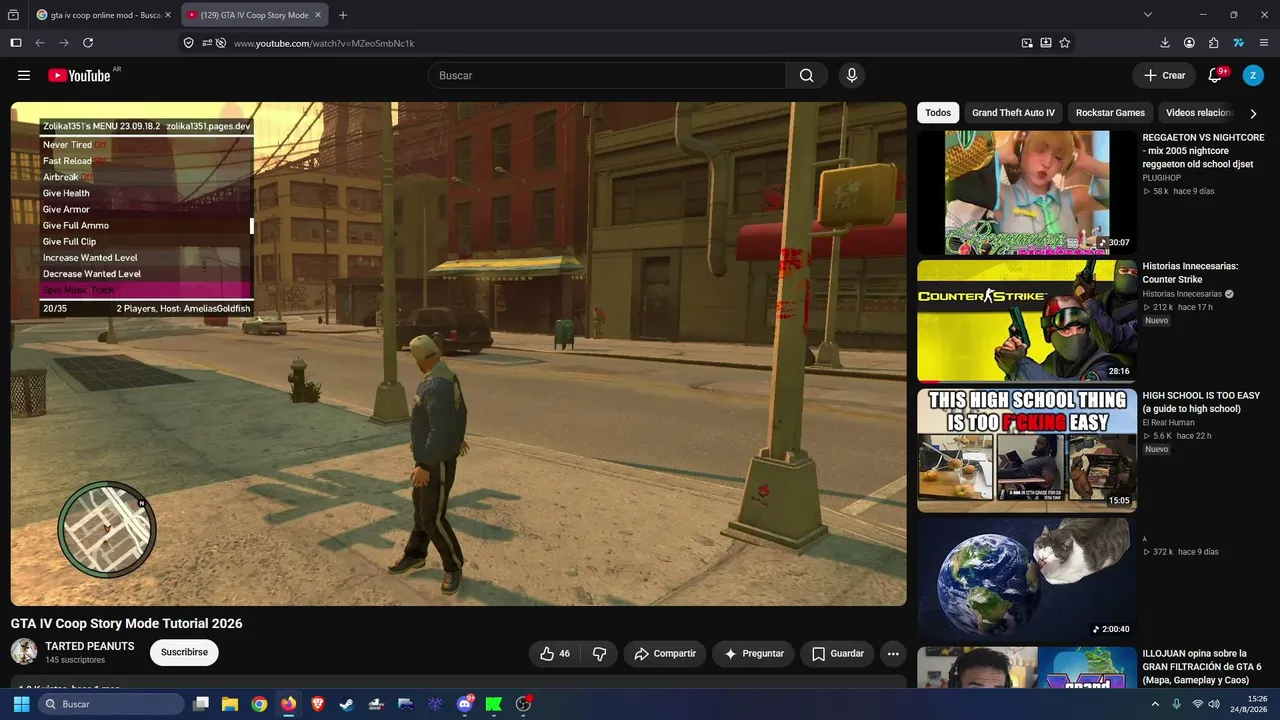Screen dimensions: 1280x720
Task: Click the browser address bar URL
Action: coord(324,43)
